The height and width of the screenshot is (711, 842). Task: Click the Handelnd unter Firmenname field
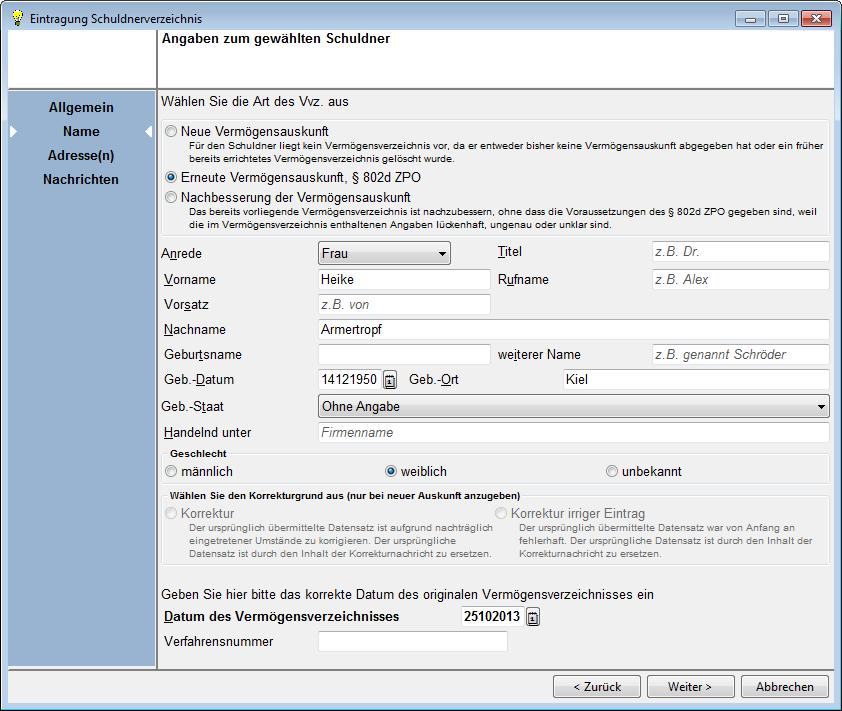click(573, 433)
